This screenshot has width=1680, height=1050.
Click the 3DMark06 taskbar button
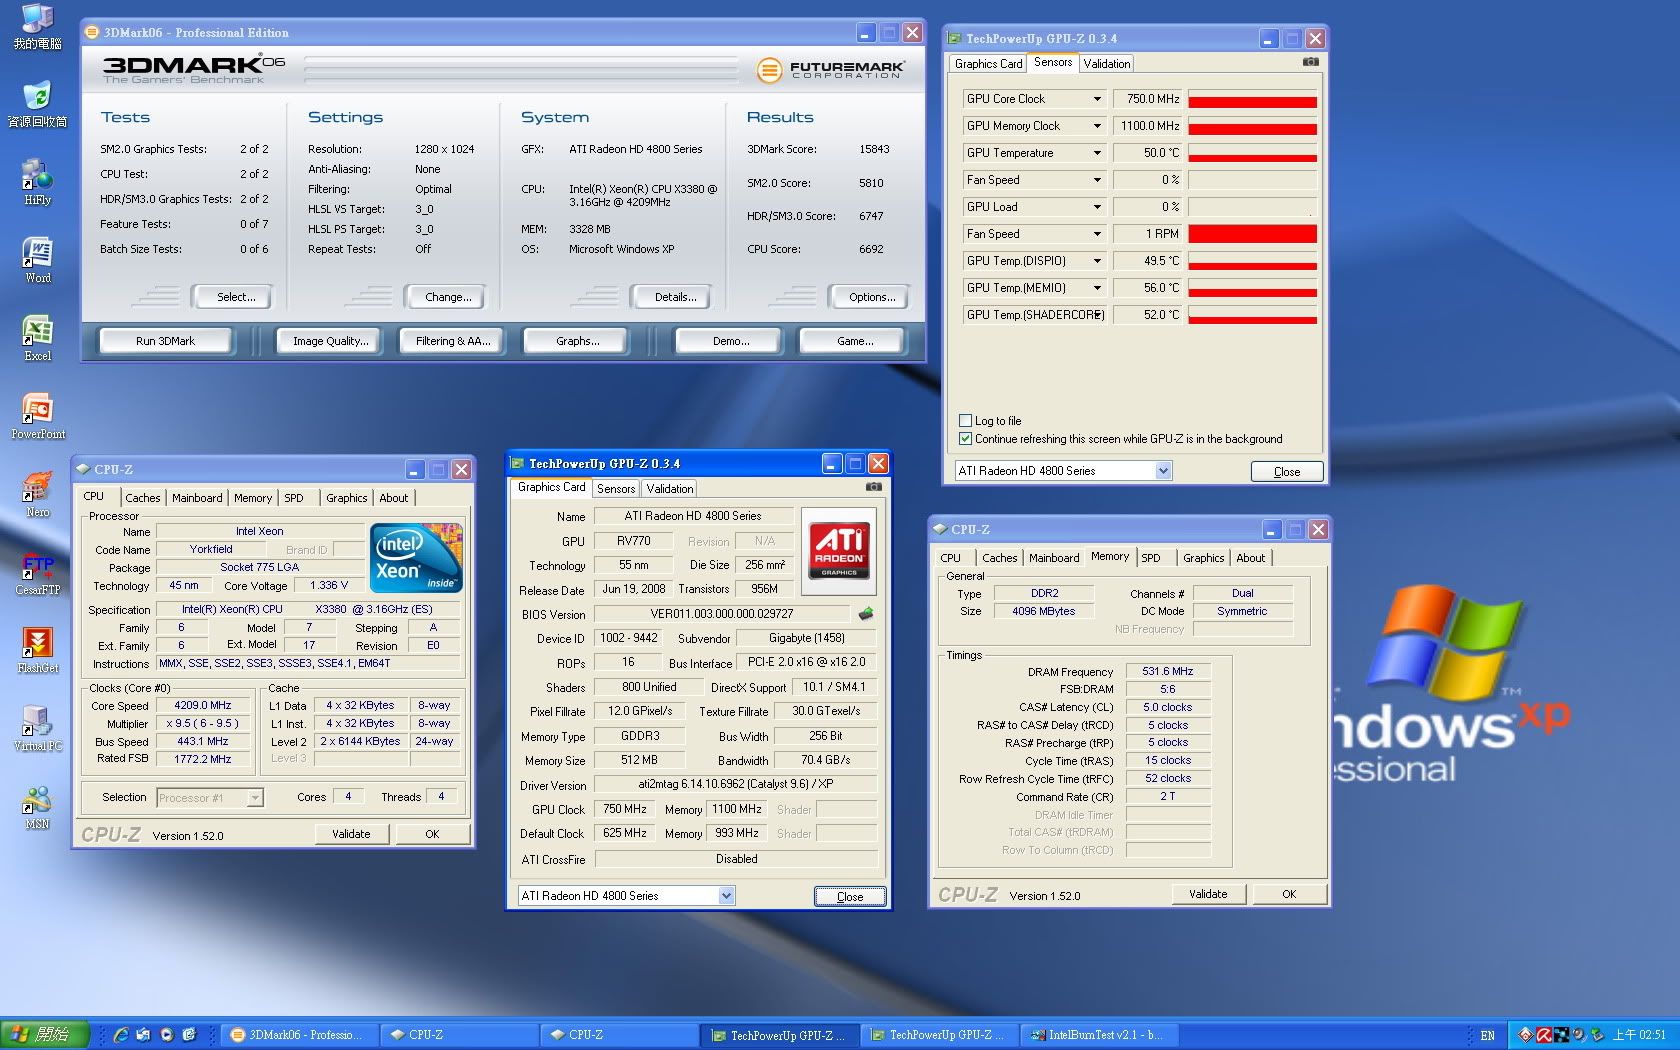pyautogui.click(x=300, y=1035)
